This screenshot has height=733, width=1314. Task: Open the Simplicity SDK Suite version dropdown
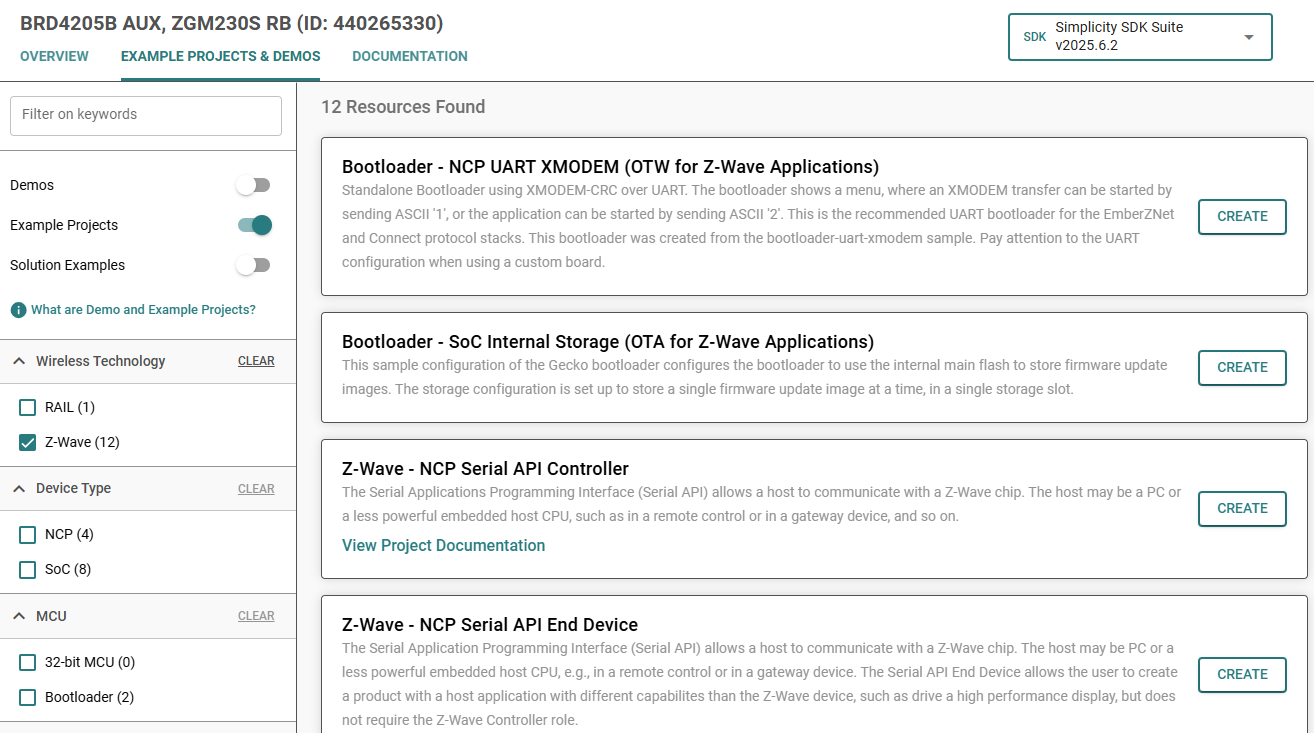(x=1247, y=36)
